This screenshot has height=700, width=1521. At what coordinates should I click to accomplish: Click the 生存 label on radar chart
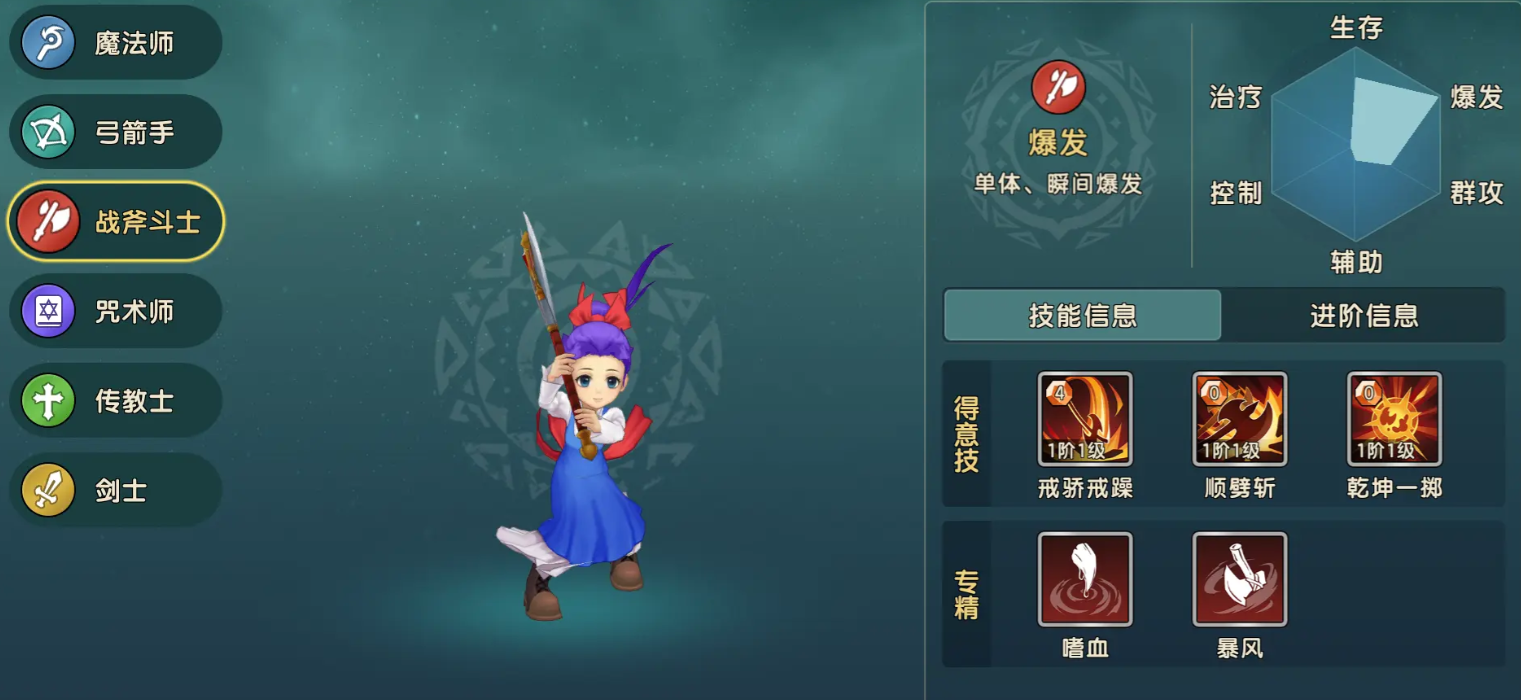click(x=1356, y=28)
